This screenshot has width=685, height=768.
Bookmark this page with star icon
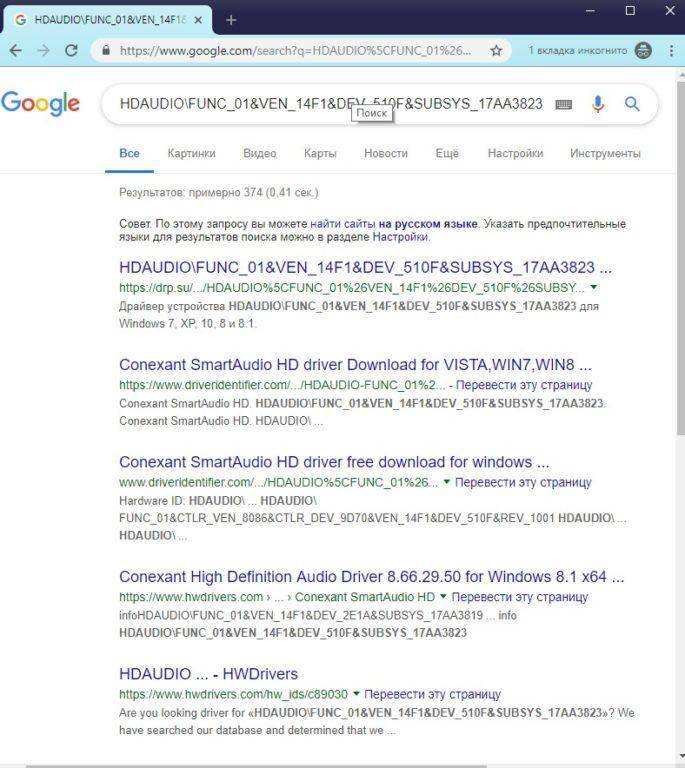click(x=496, y=50)
